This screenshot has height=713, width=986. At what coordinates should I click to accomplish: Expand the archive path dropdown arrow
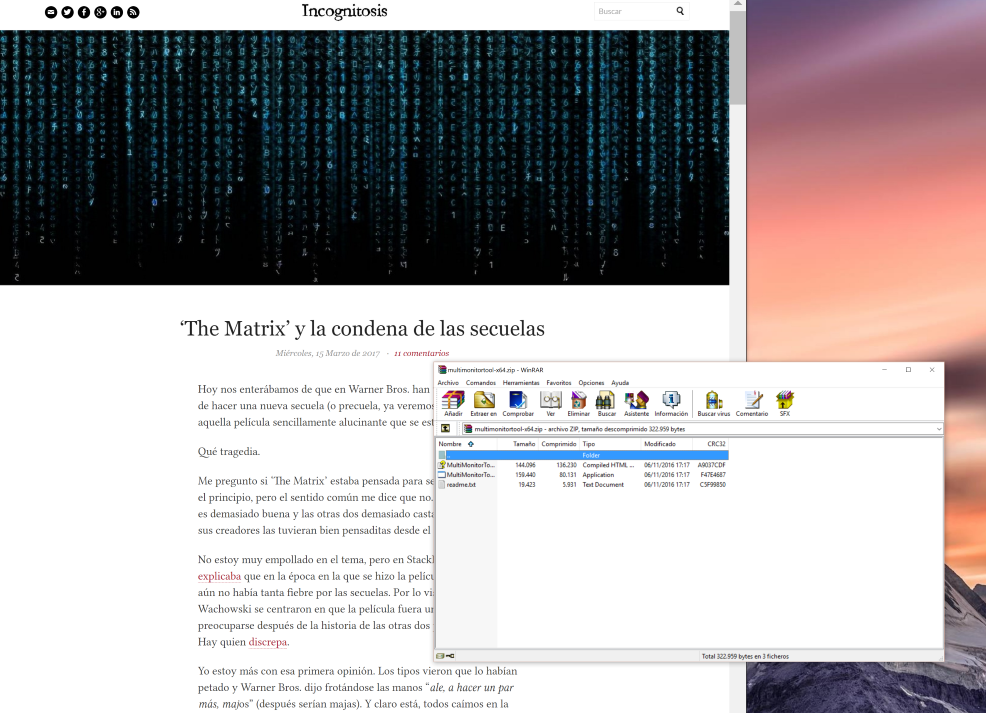938,428
